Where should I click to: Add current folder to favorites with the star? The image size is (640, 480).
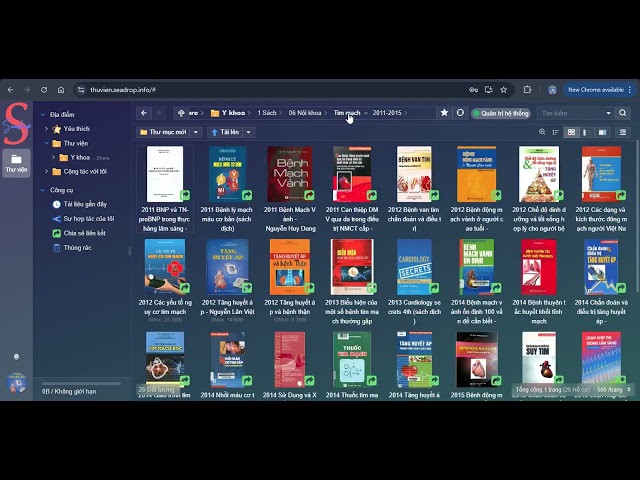pos(444,113)
